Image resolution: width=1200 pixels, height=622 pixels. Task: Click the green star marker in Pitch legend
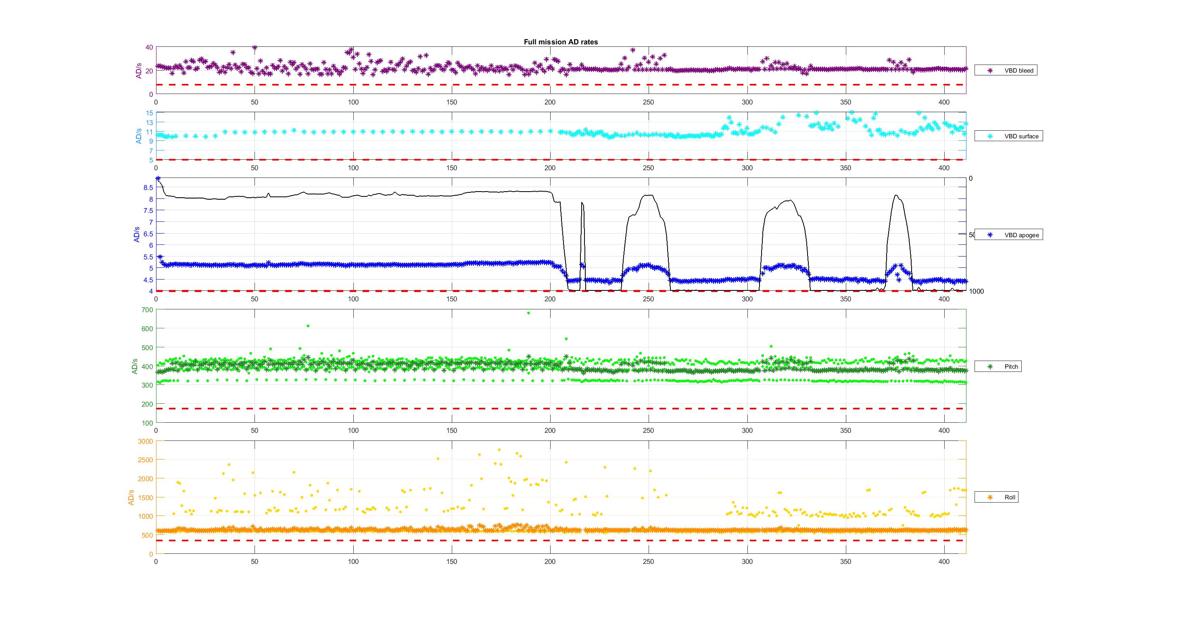coord(990,367)
